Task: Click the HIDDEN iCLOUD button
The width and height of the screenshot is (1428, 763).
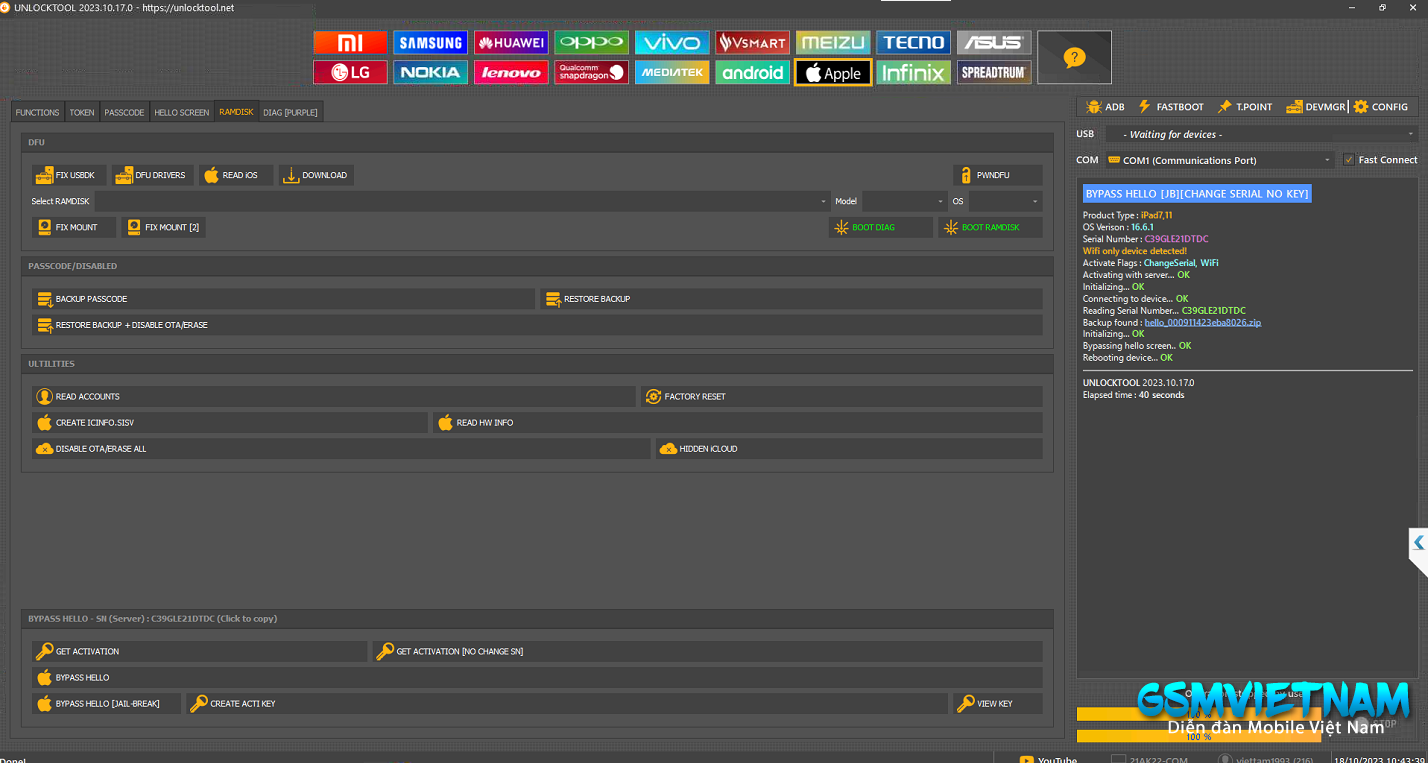Action: 849,449
